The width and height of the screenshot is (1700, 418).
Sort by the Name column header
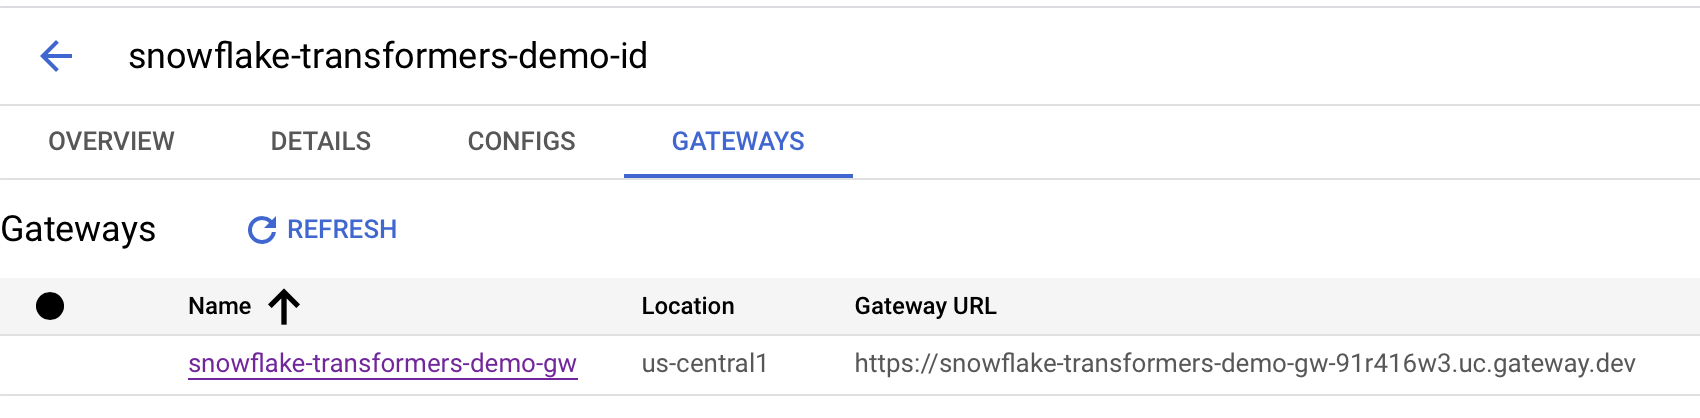pos(220,306)
